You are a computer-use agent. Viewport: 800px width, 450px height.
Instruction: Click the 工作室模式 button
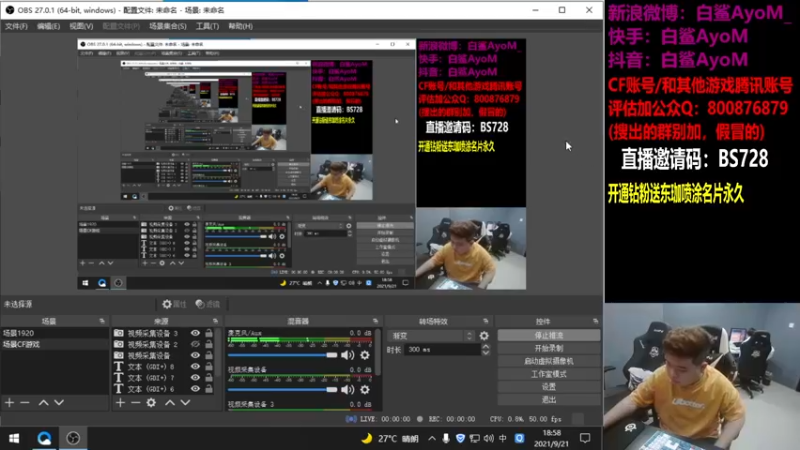click(548, 374)
